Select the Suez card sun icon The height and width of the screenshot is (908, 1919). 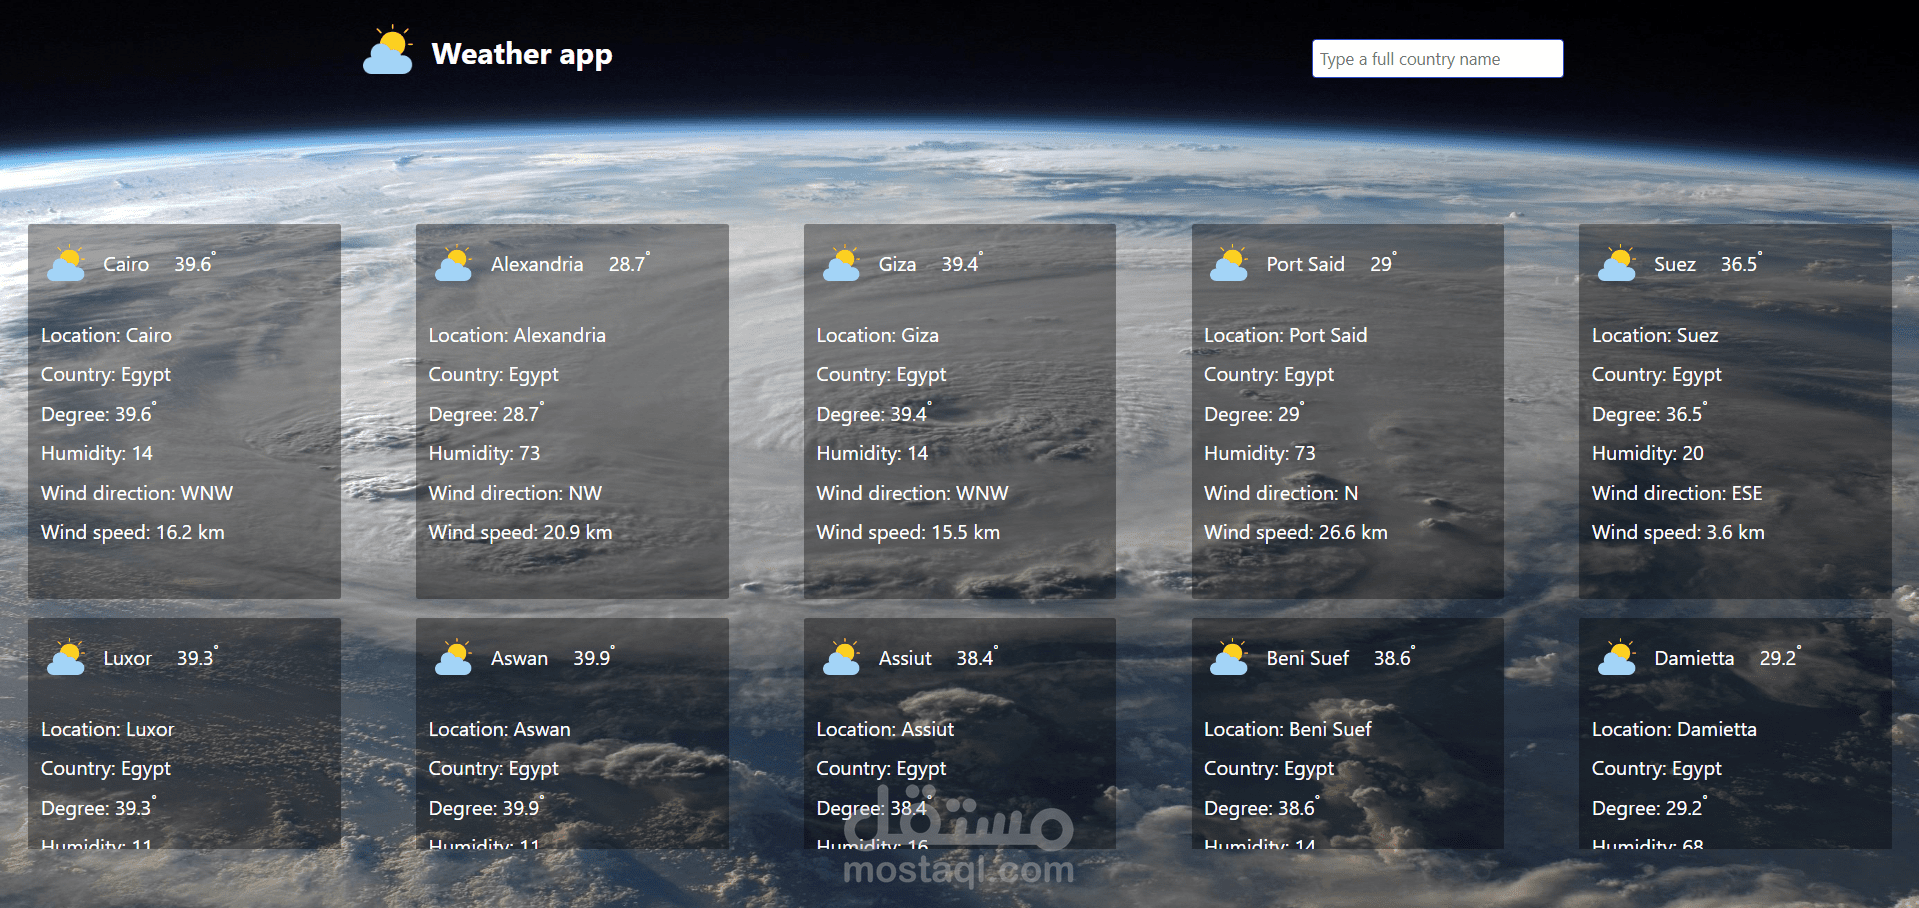point(1616,263)
